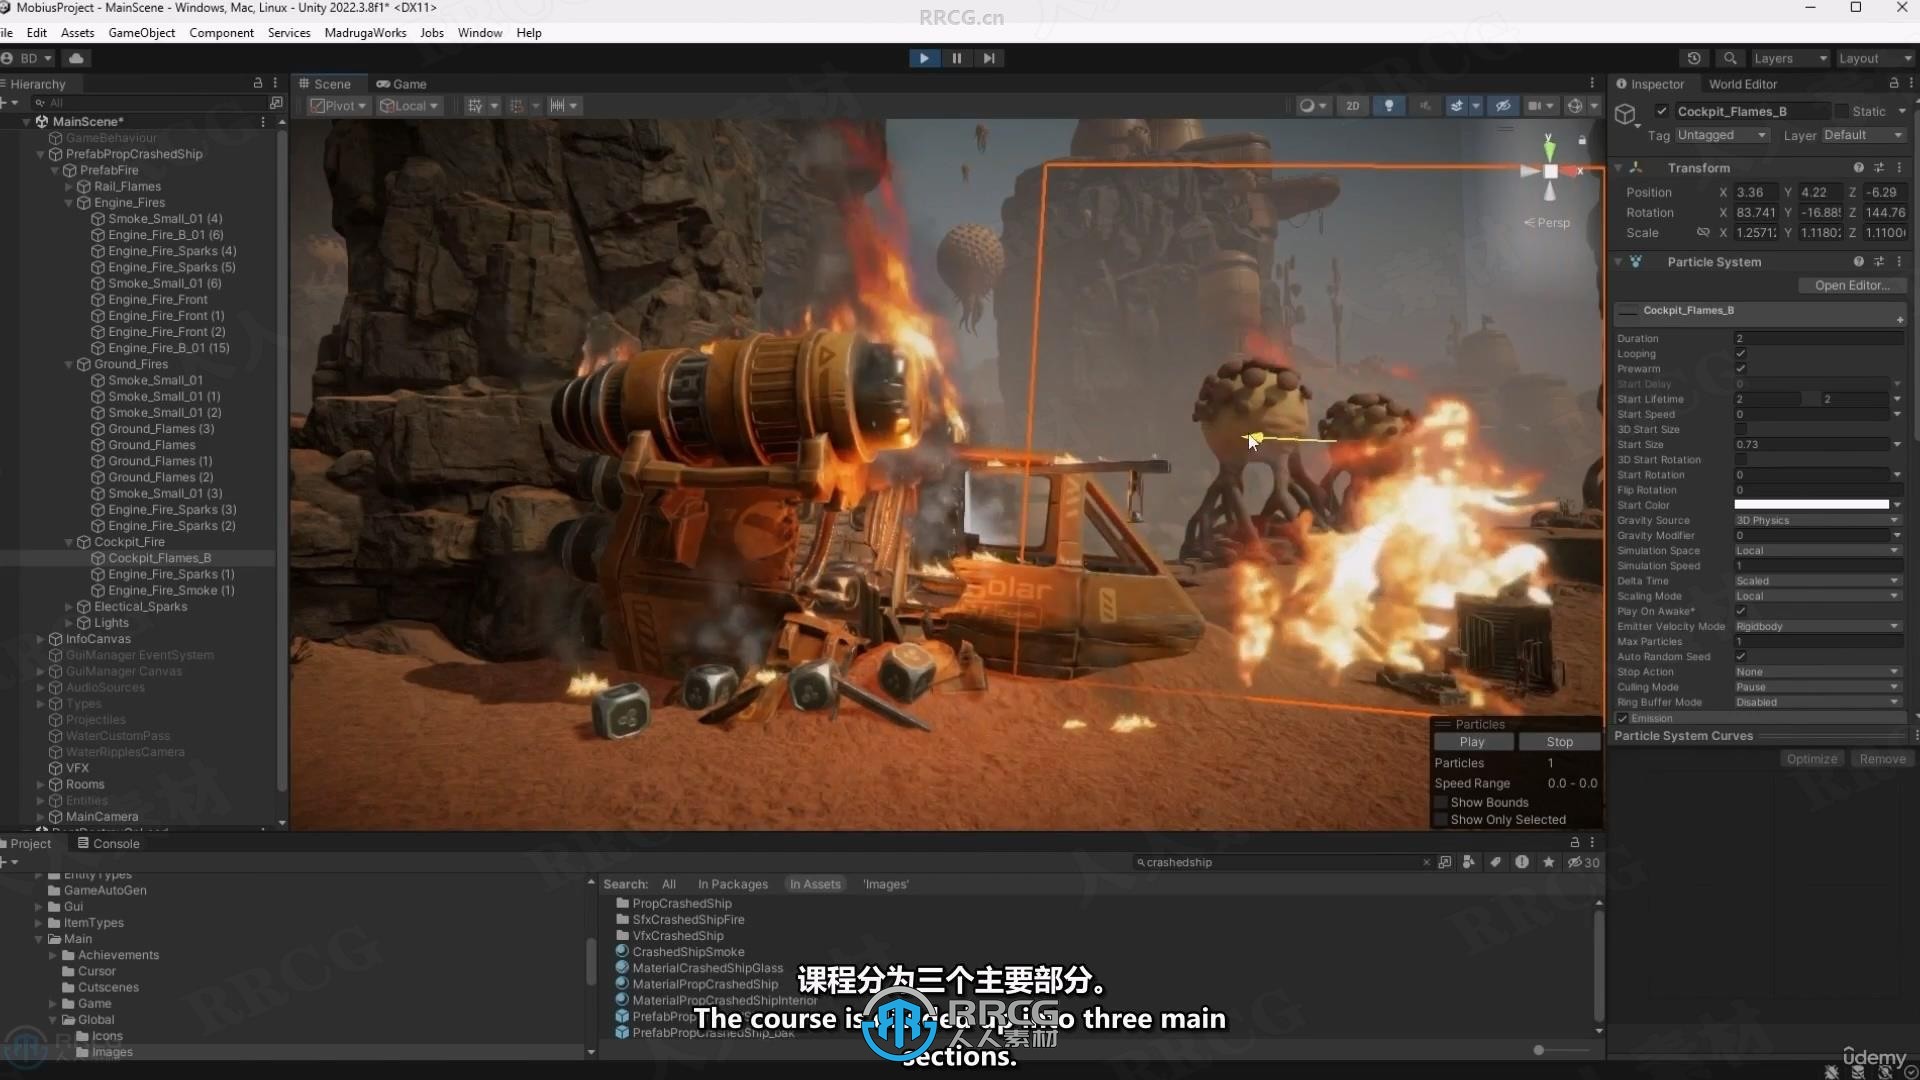Viewport: 1920px width, 1080px height.
Task: Click the Gizmos icon in Scene toolbar
Action: pyautogui.click(x=1575, y=106)
